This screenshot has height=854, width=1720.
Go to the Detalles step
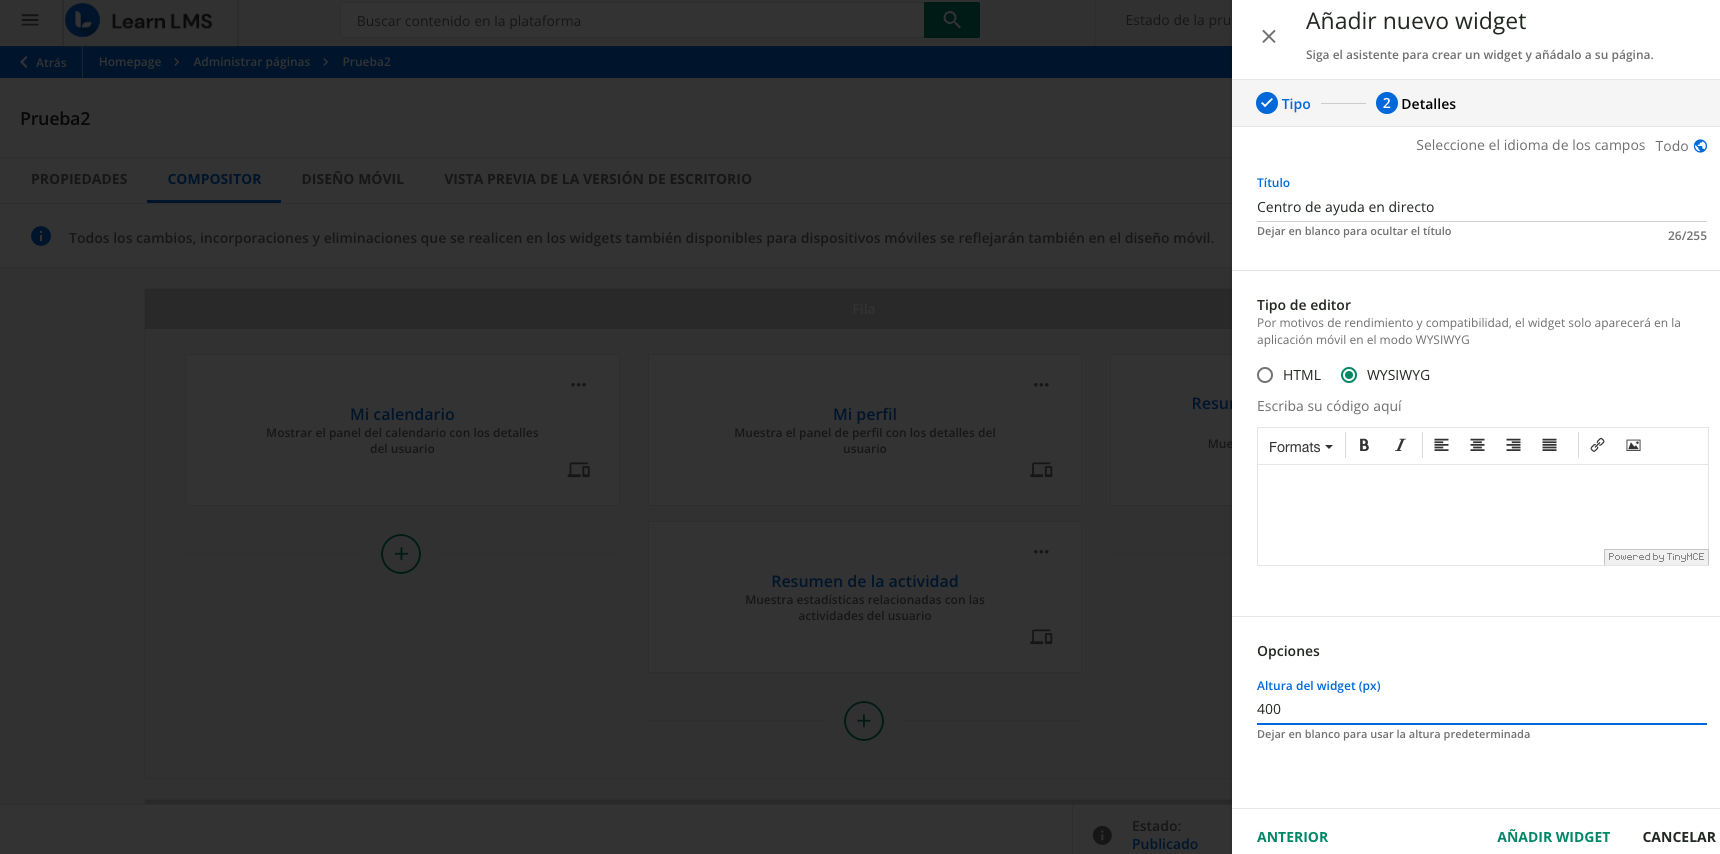coord(1416,103)
